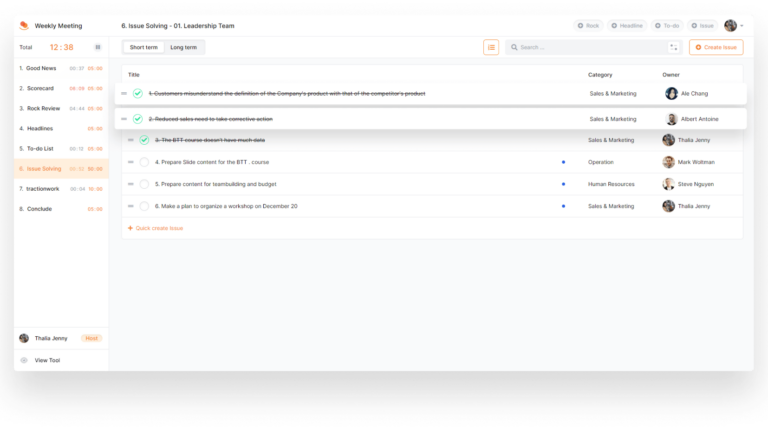Click the expand icon in search bar
The image size is (768, 430).
[x=674, y=47]
